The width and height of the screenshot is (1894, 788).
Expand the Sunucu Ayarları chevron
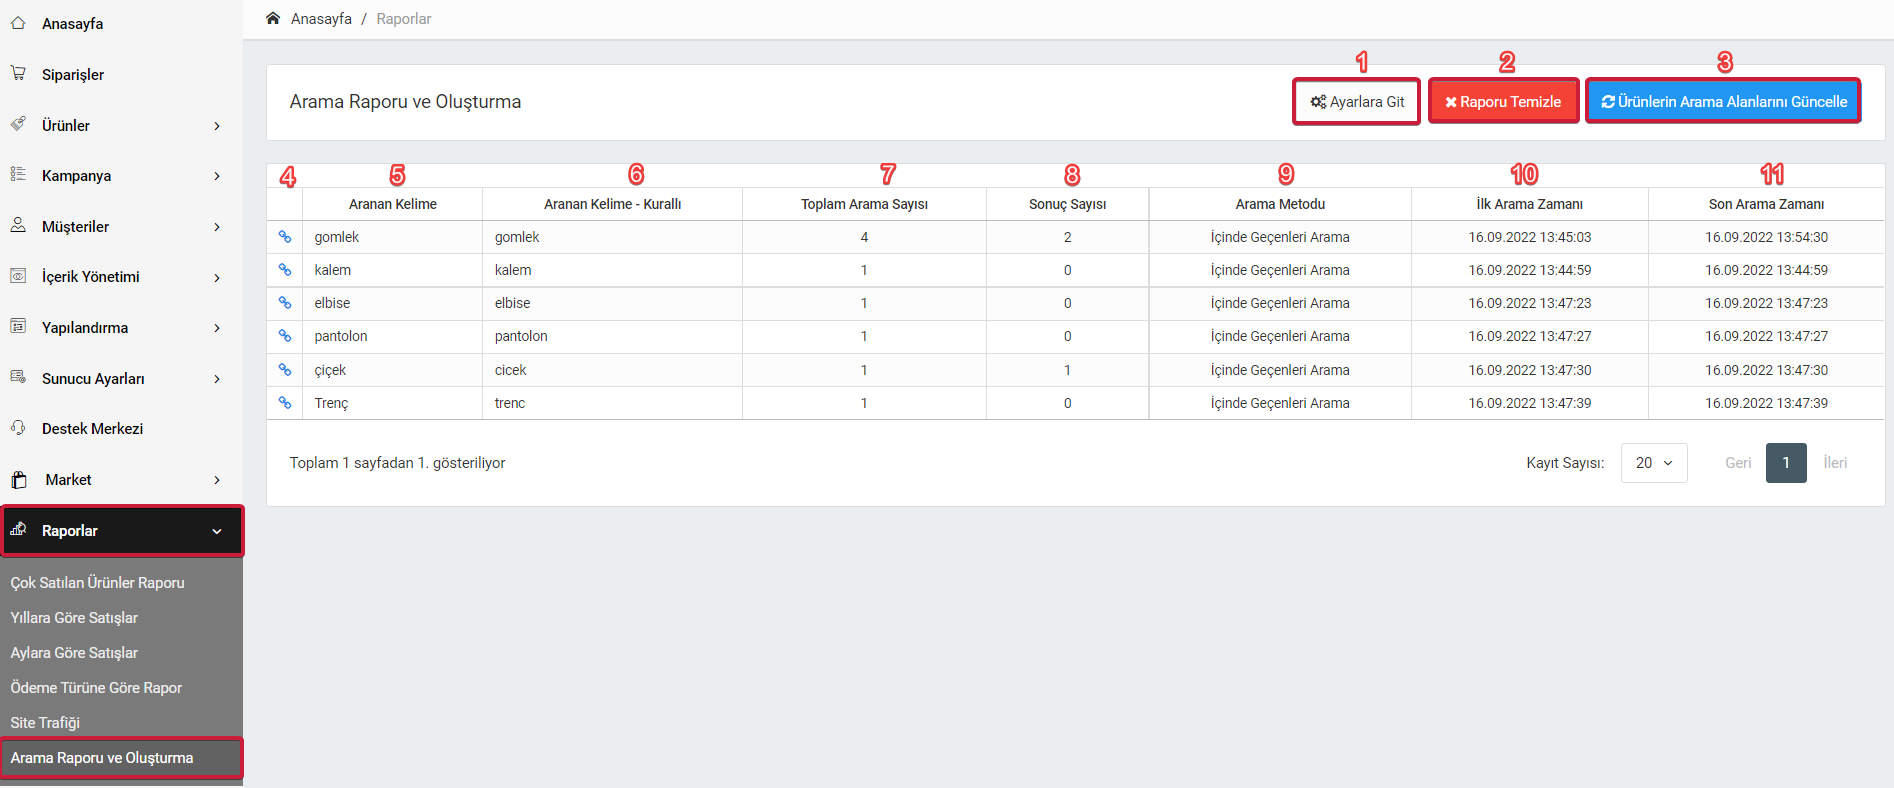(217, 379)
